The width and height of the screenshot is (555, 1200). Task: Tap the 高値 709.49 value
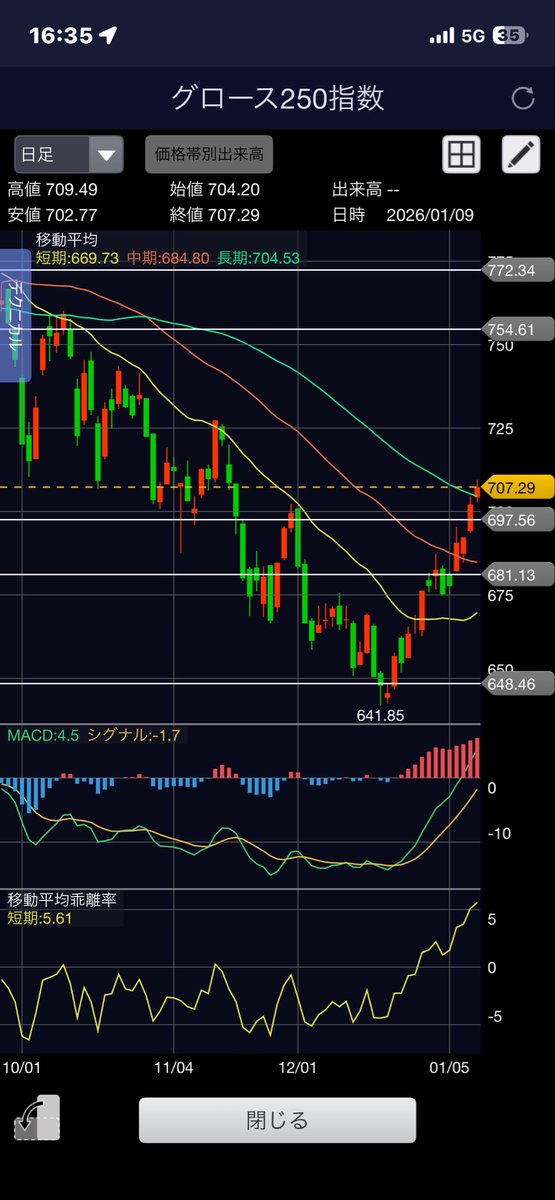point(53,189)
